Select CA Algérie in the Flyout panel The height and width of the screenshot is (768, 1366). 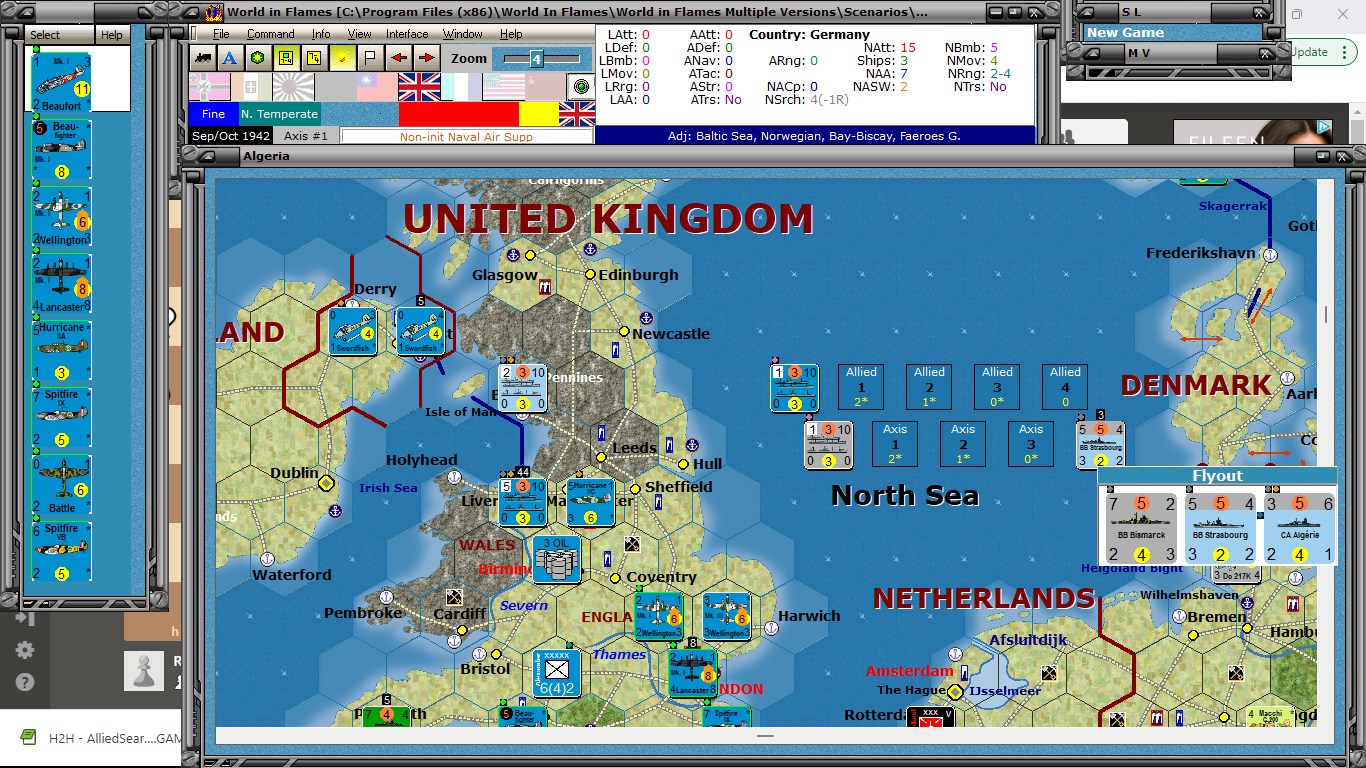pos(1299,529)
